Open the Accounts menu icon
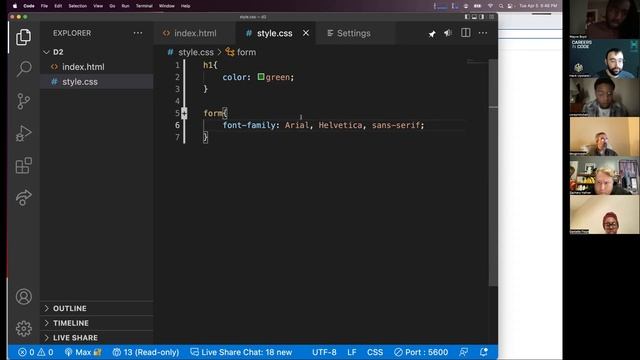The image size is (640, 360). point(24,296)
